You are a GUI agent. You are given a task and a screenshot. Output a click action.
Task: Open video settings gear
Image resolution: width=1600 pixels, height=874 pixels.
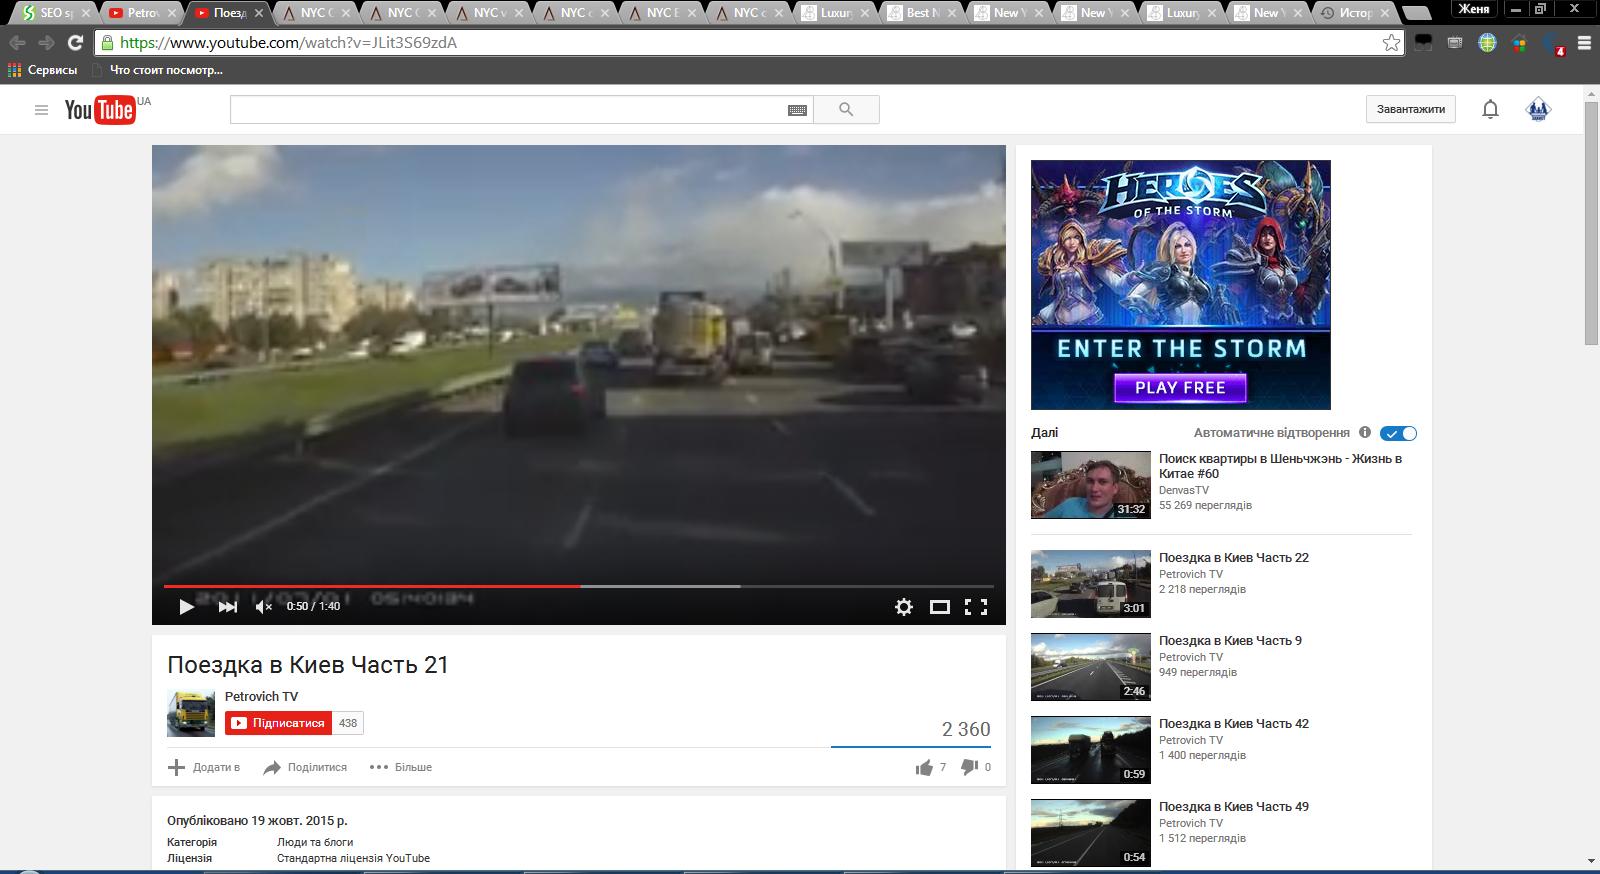(904, 606)
